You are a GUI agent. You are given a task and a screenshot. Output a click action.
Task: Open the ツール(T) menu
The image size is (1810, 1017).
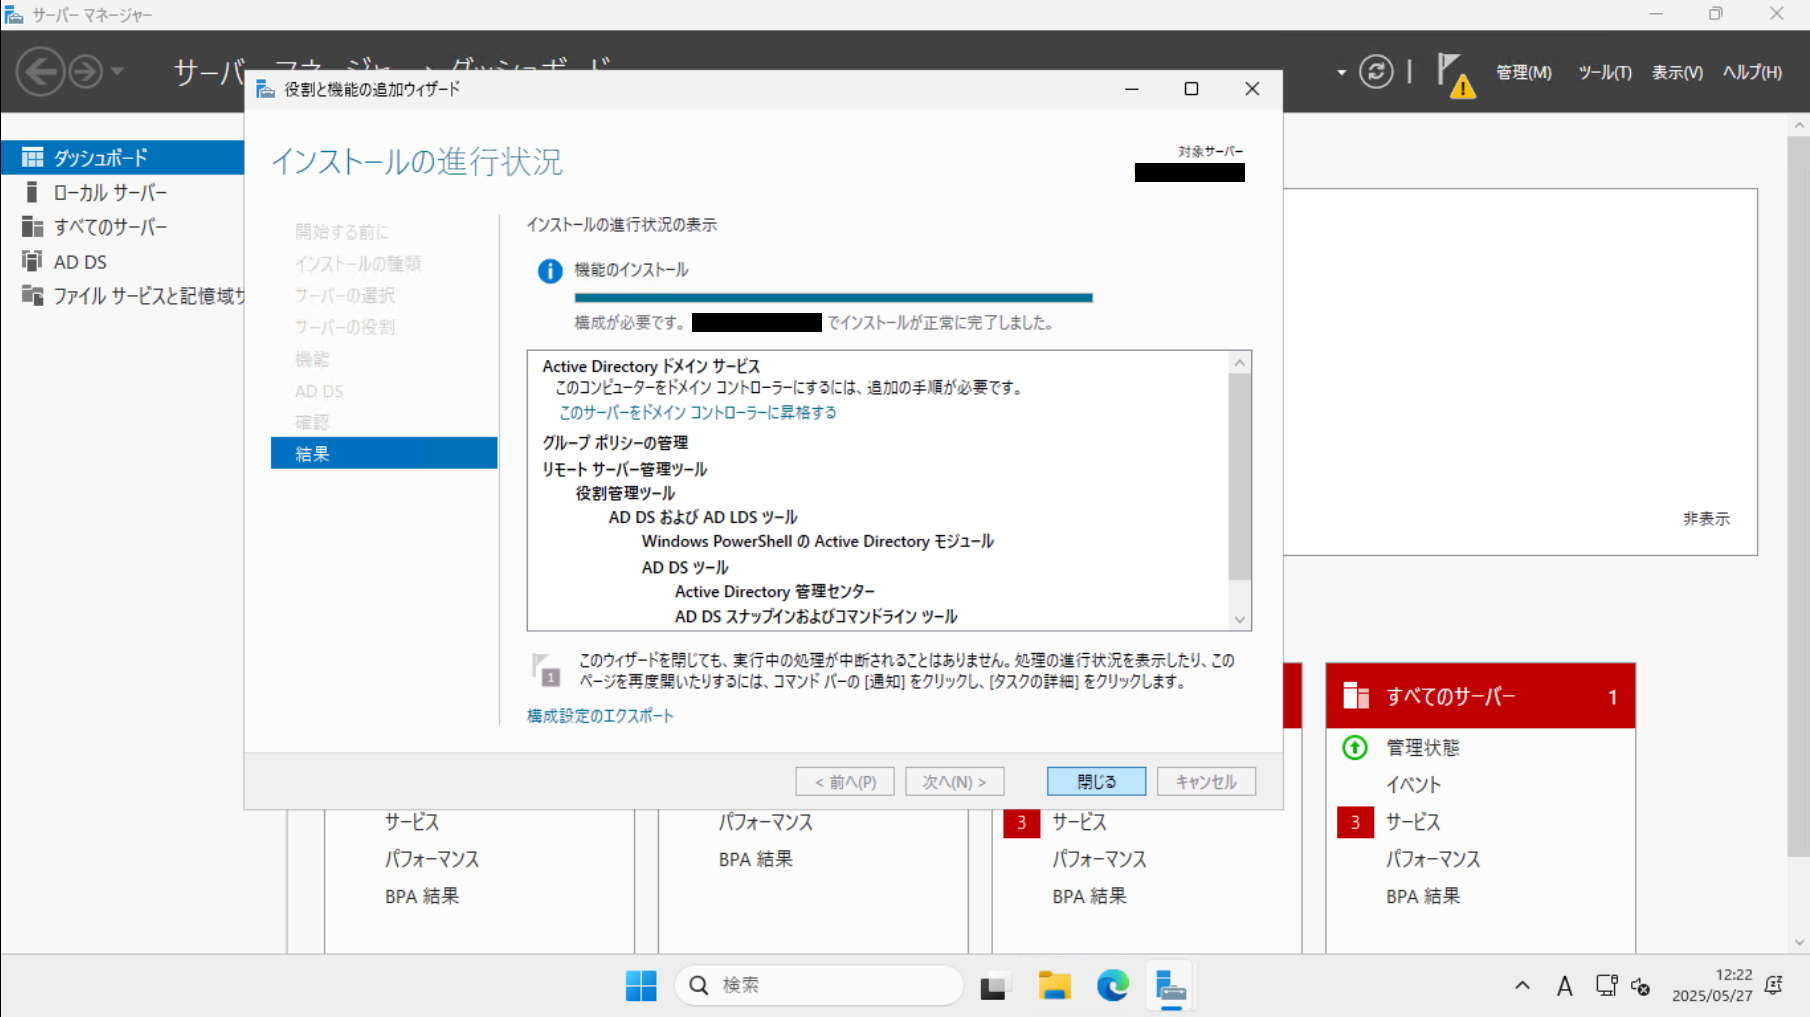click(1604, 72)
